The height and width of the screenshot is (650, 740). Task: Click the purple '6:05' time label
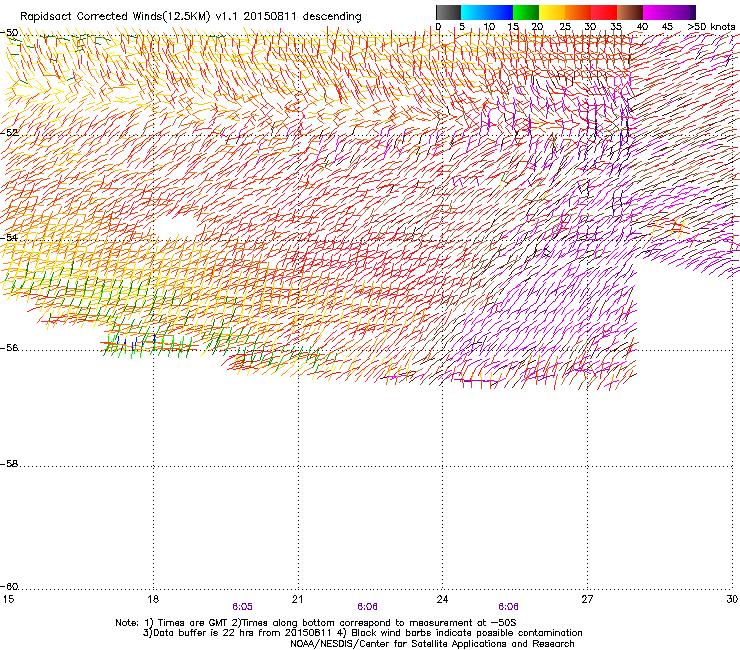[242, 607]
